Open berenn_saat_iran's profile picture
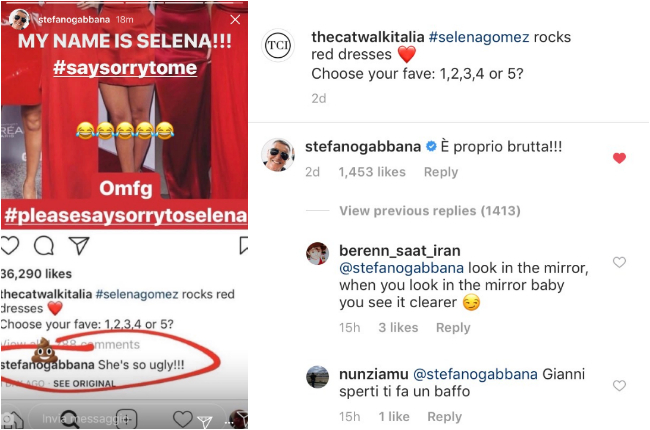Image resolution: width=650 pixels, height=430 pixels. (317, 252)
